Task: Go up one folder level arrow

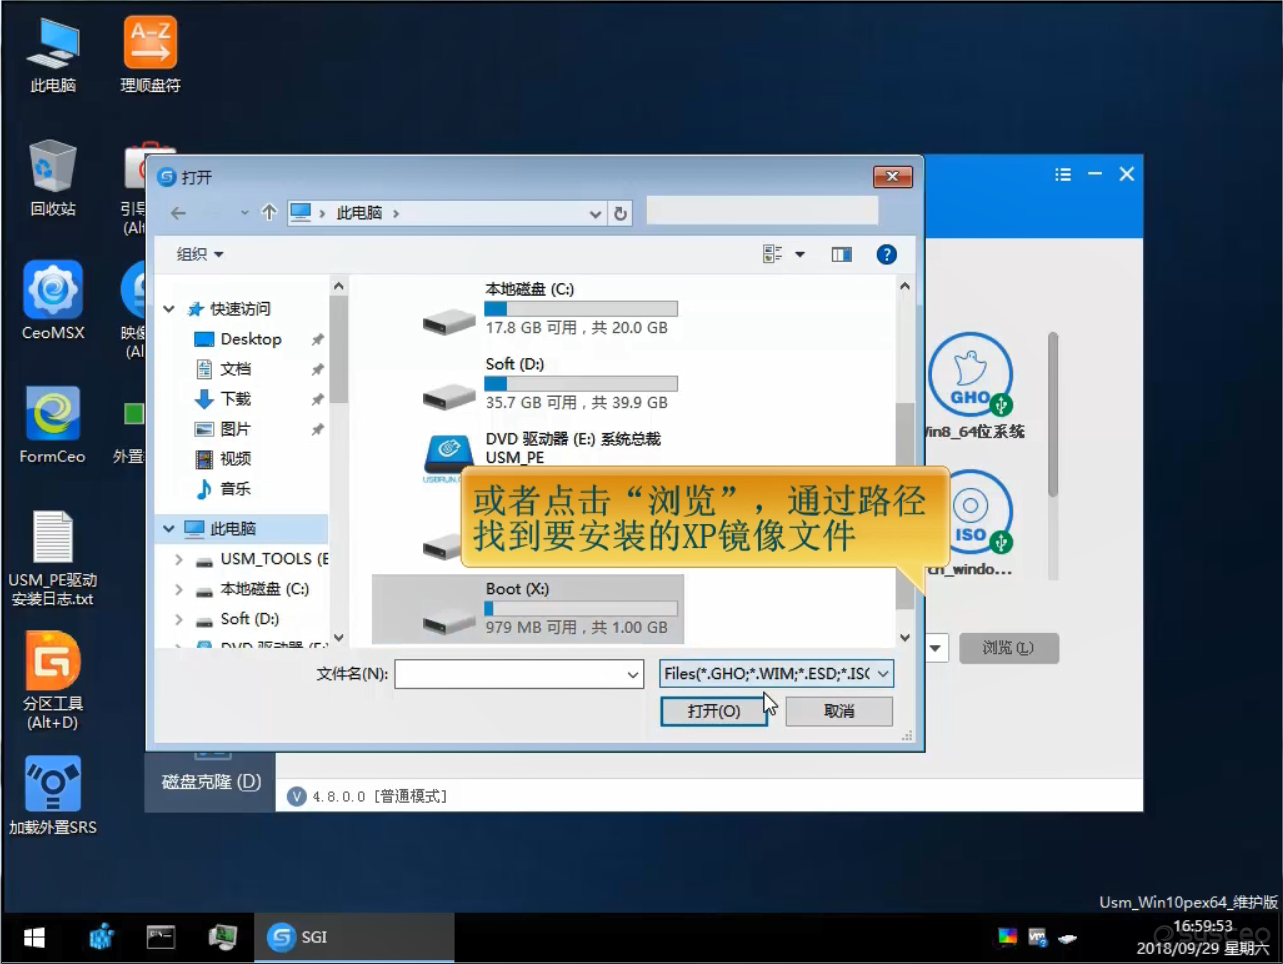Action: (269, 213)
